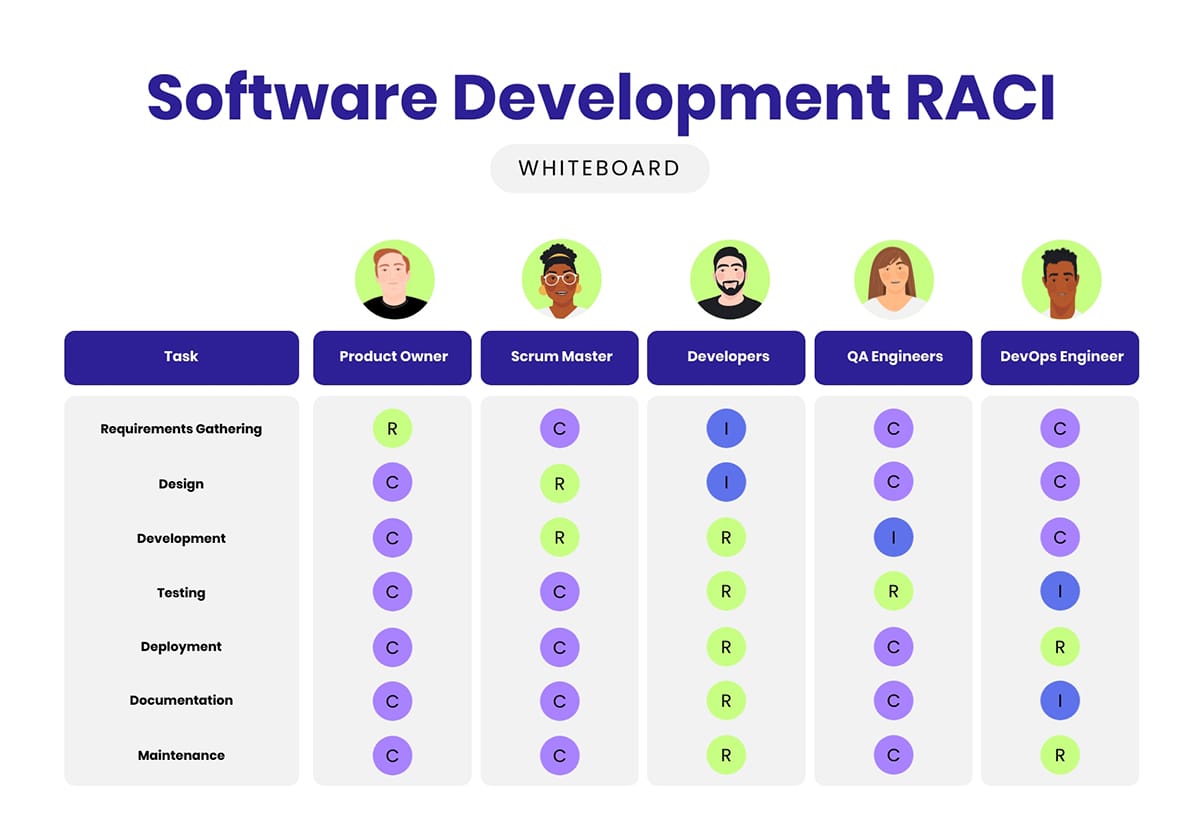Click QA Engineers I badge for Development

[893, 538]
